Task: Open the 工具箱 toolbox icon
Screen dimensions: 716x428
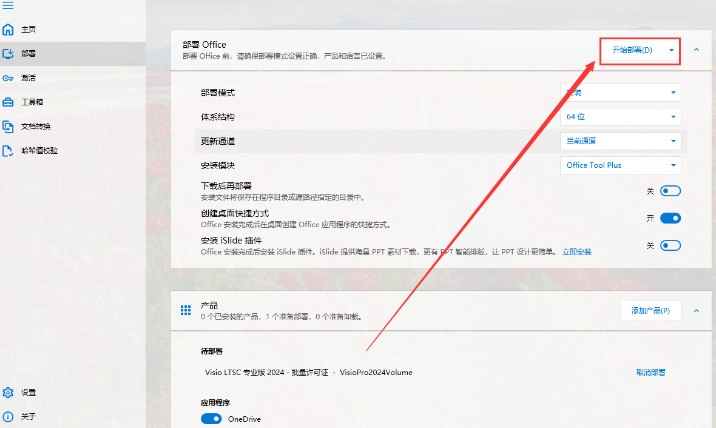Action: click(8, 102)
